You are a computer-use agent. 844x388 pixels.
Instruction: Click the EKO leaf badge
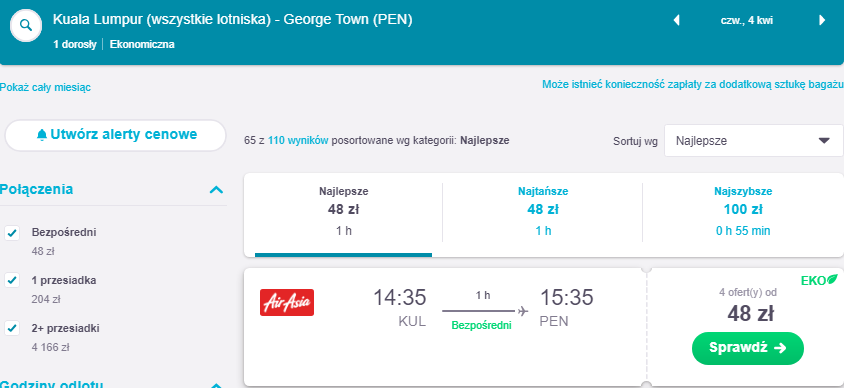tap(819, 280)
